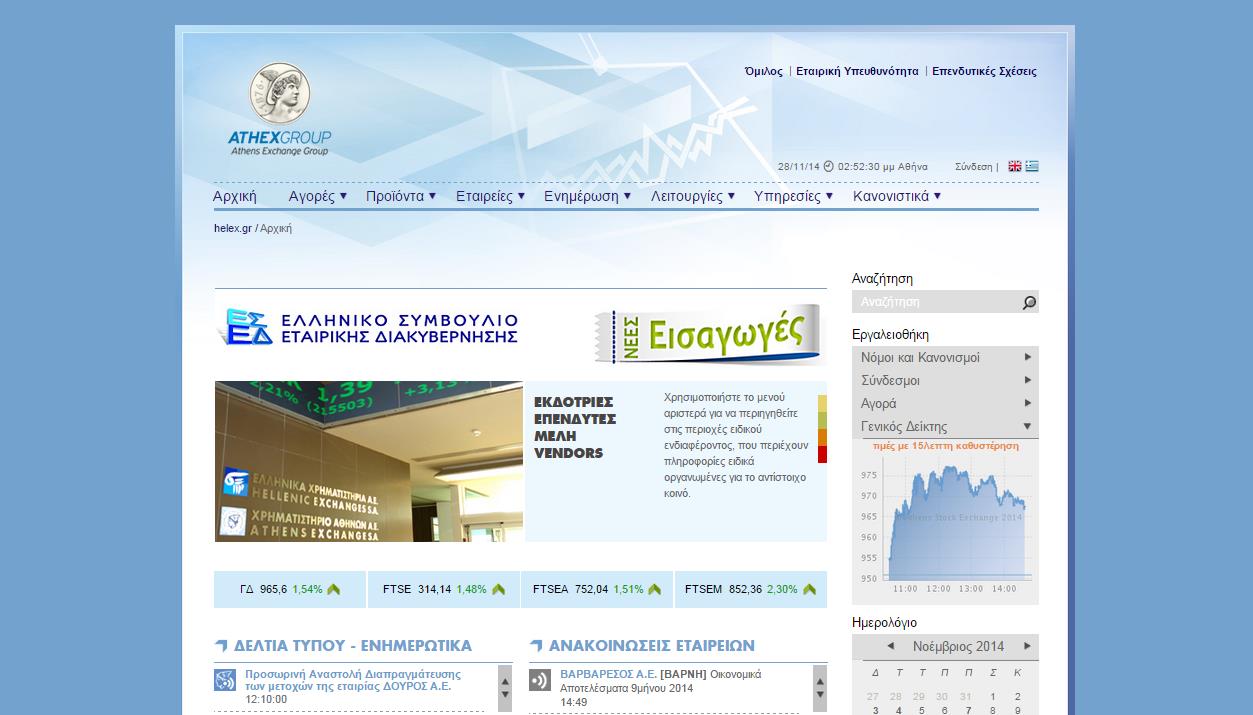
Task: Click the icon next to ΔΟΥΡΟΣ Α.Ε. news item
Action: [x=225, y=681]
